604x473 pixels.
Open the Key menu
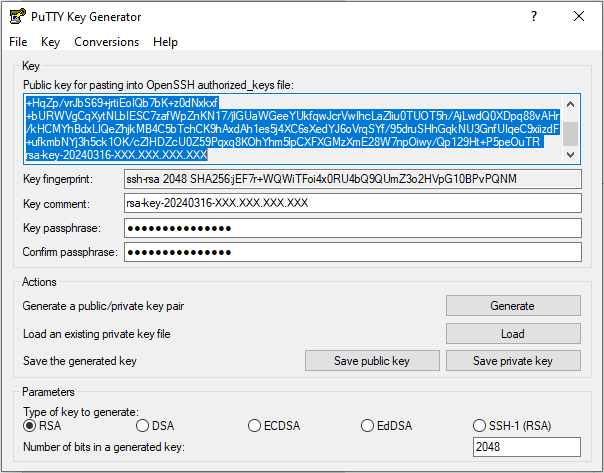[51, 42]
